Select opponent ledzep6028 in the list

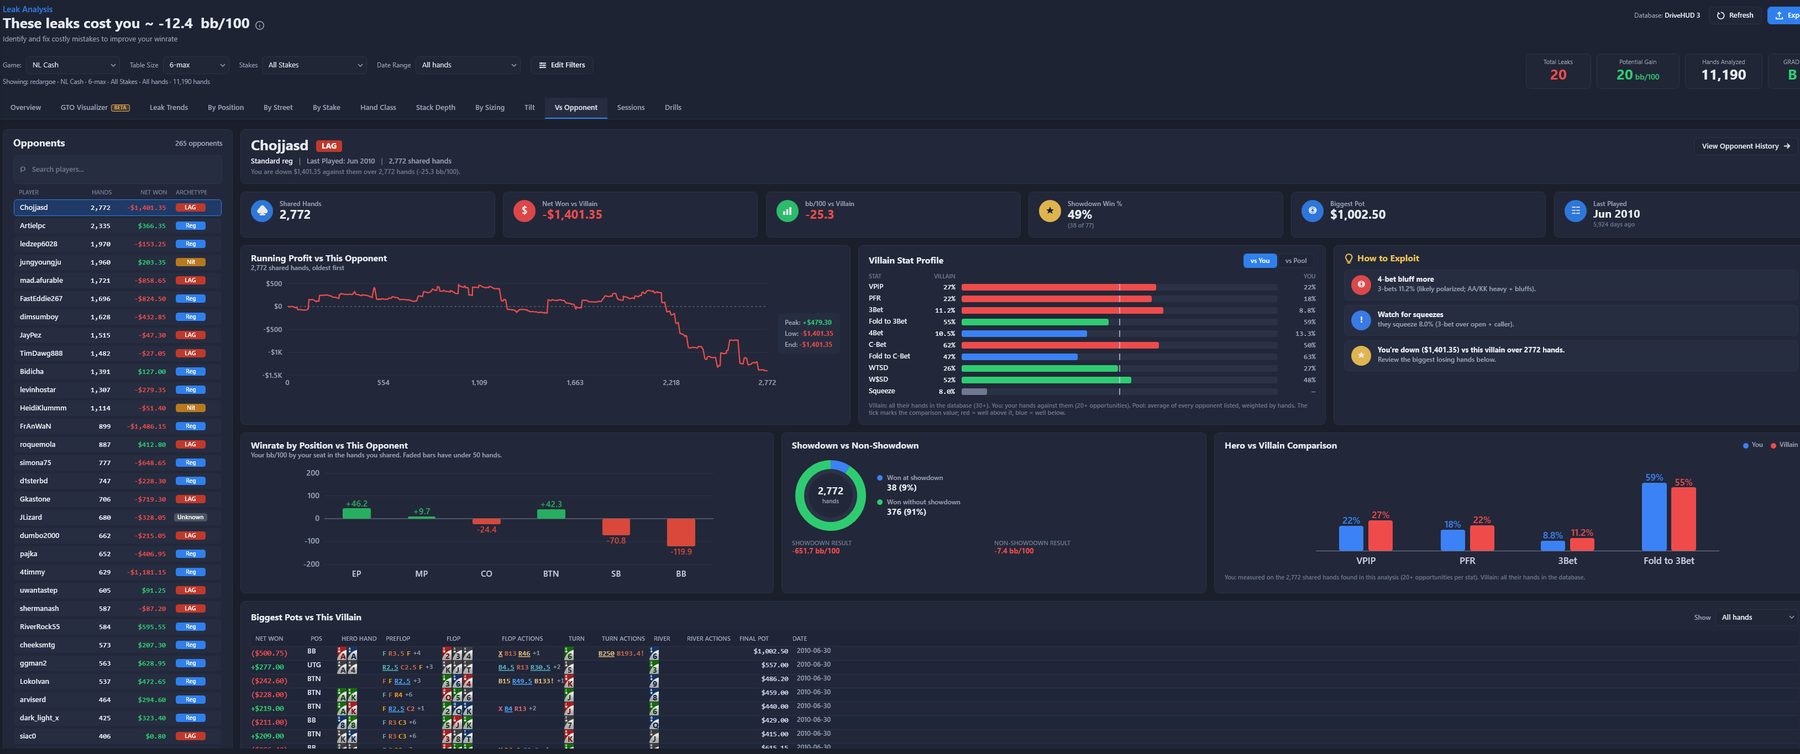point(118,244)
